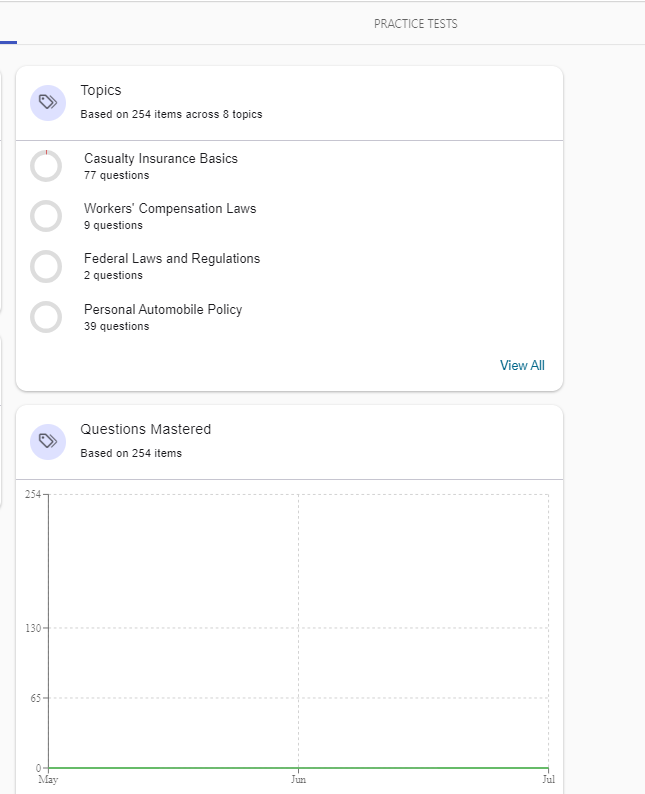This screenshot has width=645, height=794.
Task: Click "77 questions" under Casualty Insurance Basics
Action: 116,176
